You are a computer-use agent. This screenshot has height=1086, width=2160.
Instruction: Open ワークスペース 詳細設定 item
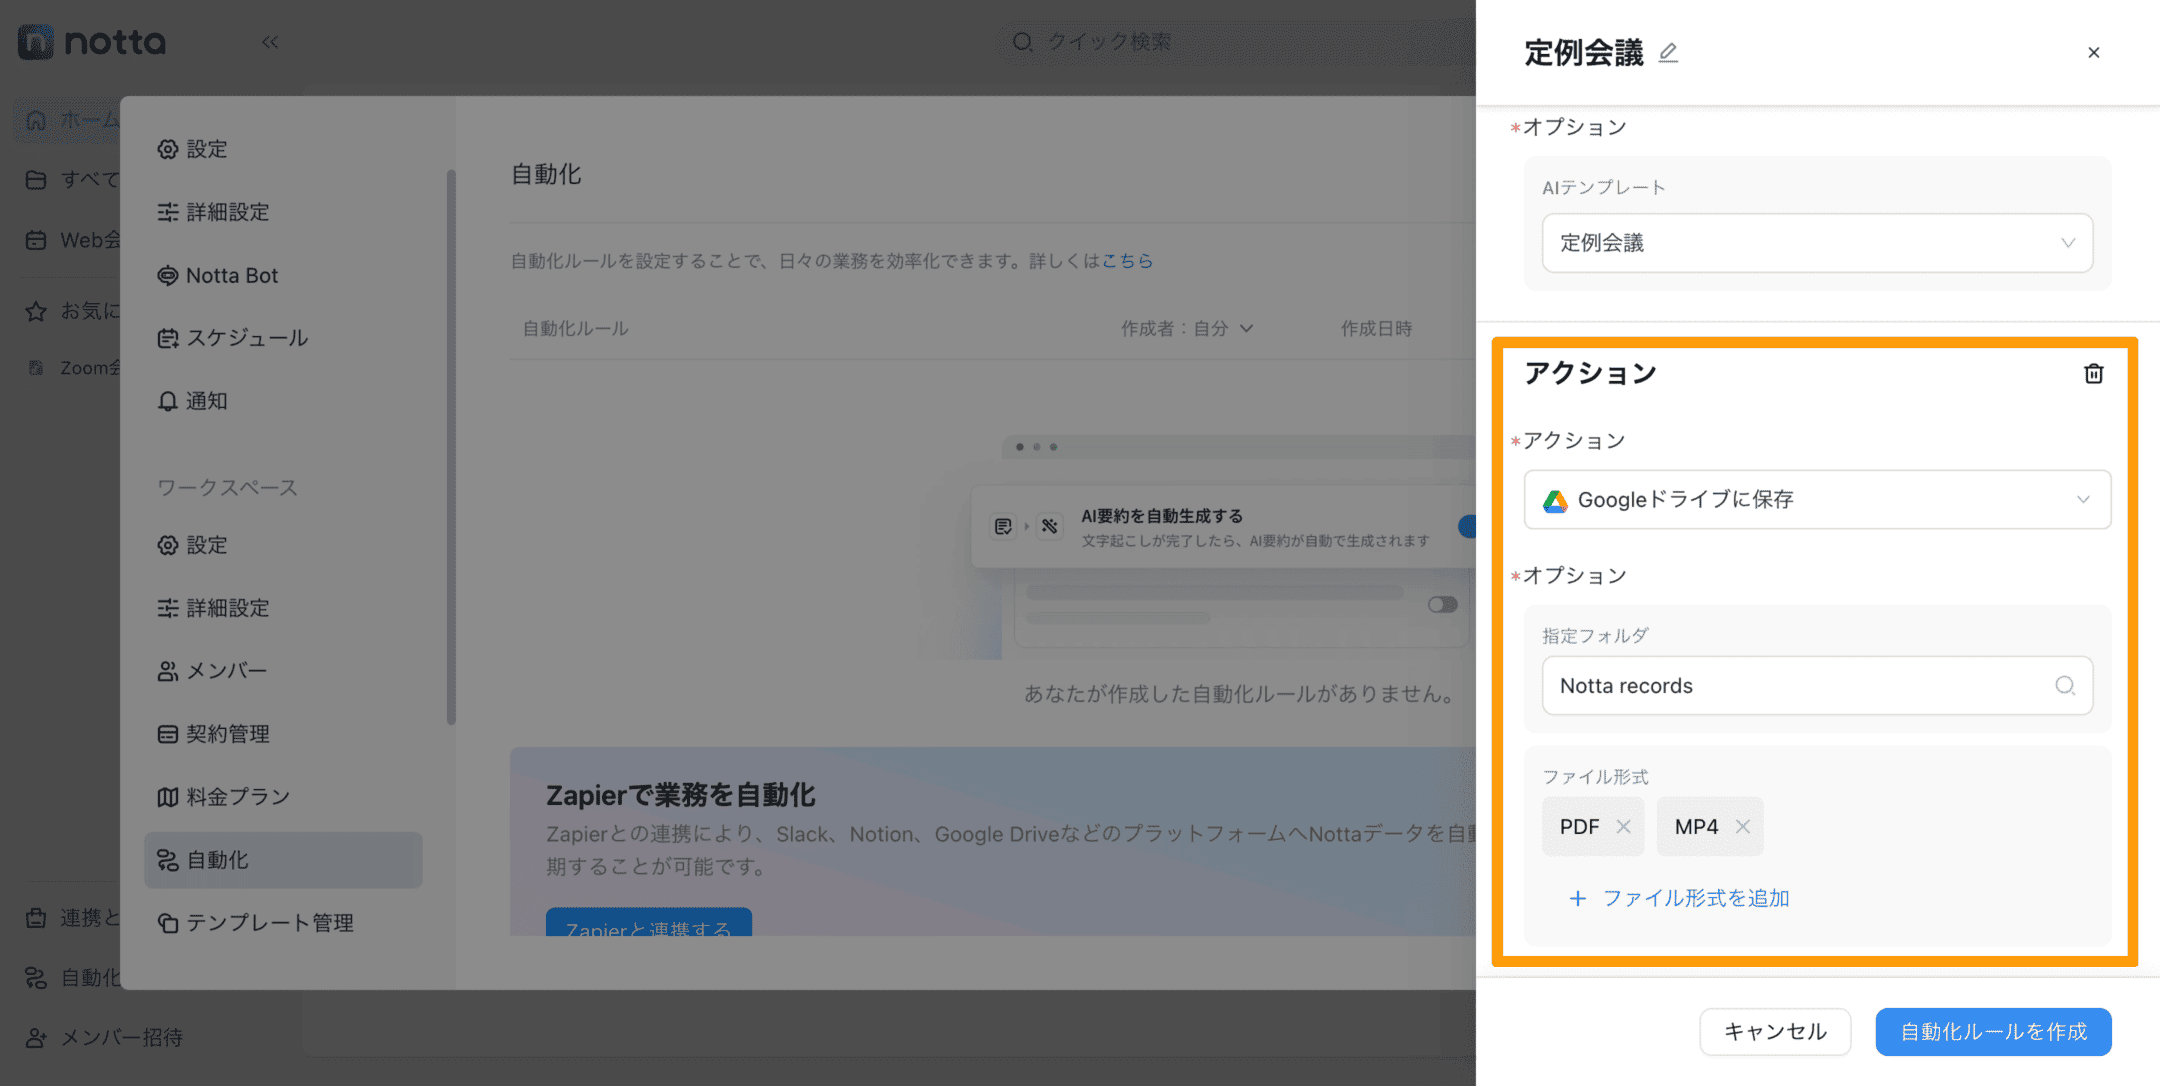click(x=213, y=608)
